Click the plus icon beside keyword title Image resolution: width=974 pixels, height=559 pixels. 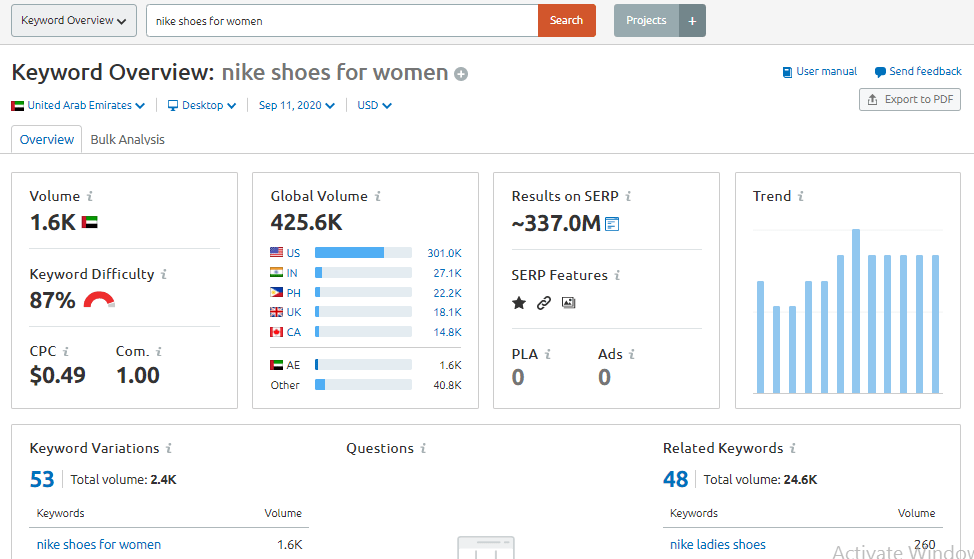click(461, 74)
